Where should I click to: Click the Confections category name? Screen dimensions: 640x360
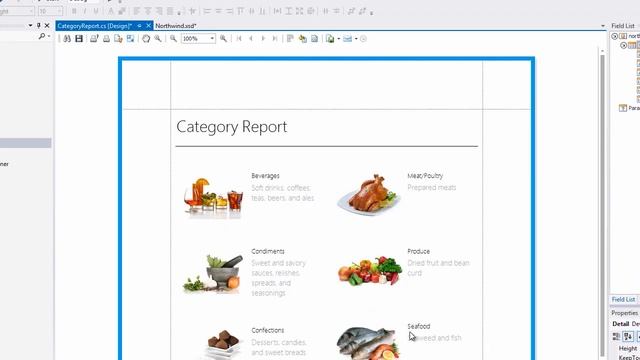[267, 330]
